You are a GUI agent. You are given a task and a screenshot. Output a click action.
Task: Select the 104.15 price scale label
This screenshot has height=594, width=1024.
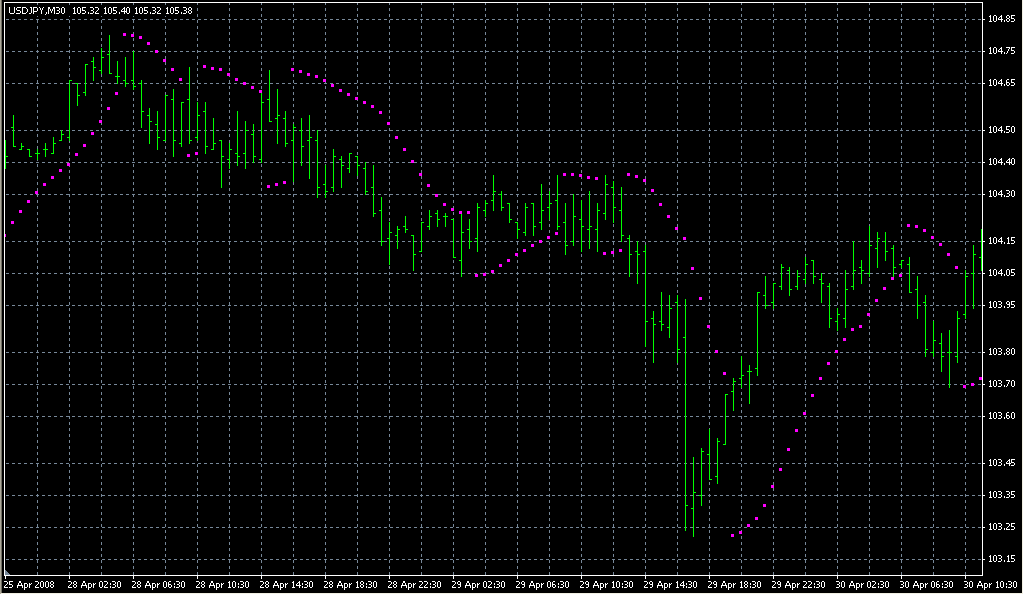(1001, 241)
